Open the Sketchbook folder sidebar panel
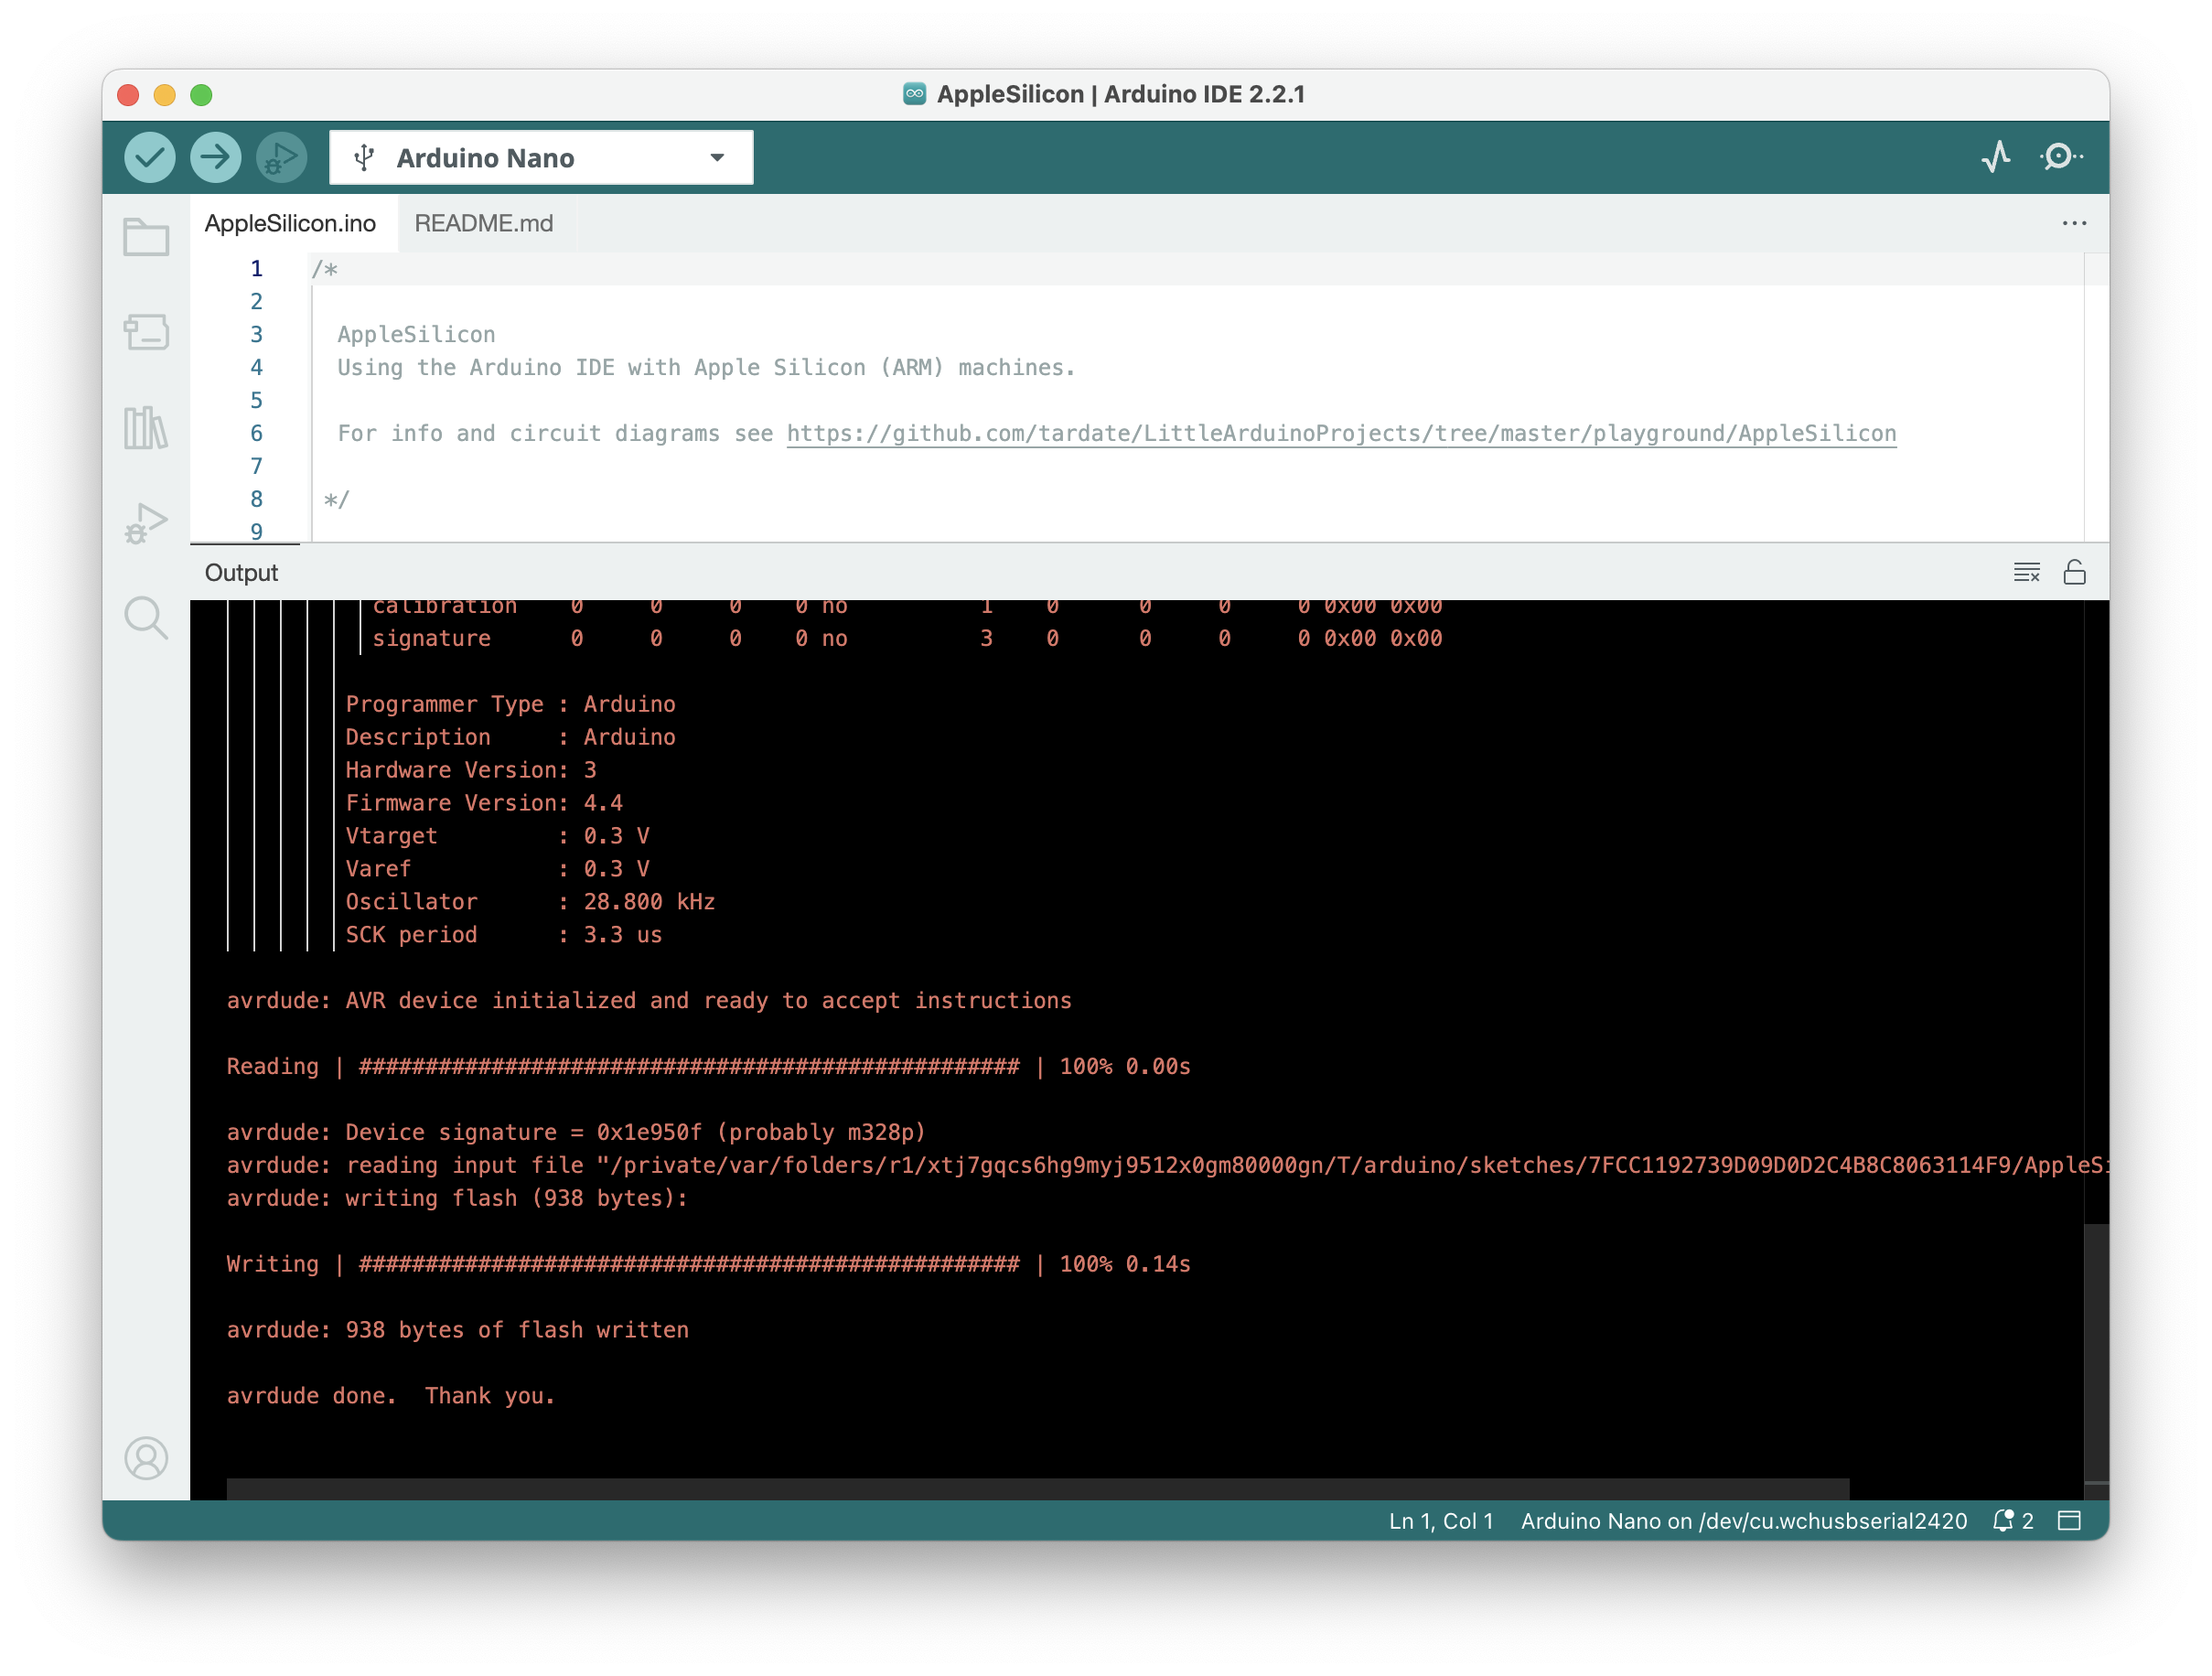 (x=146, y=237)
